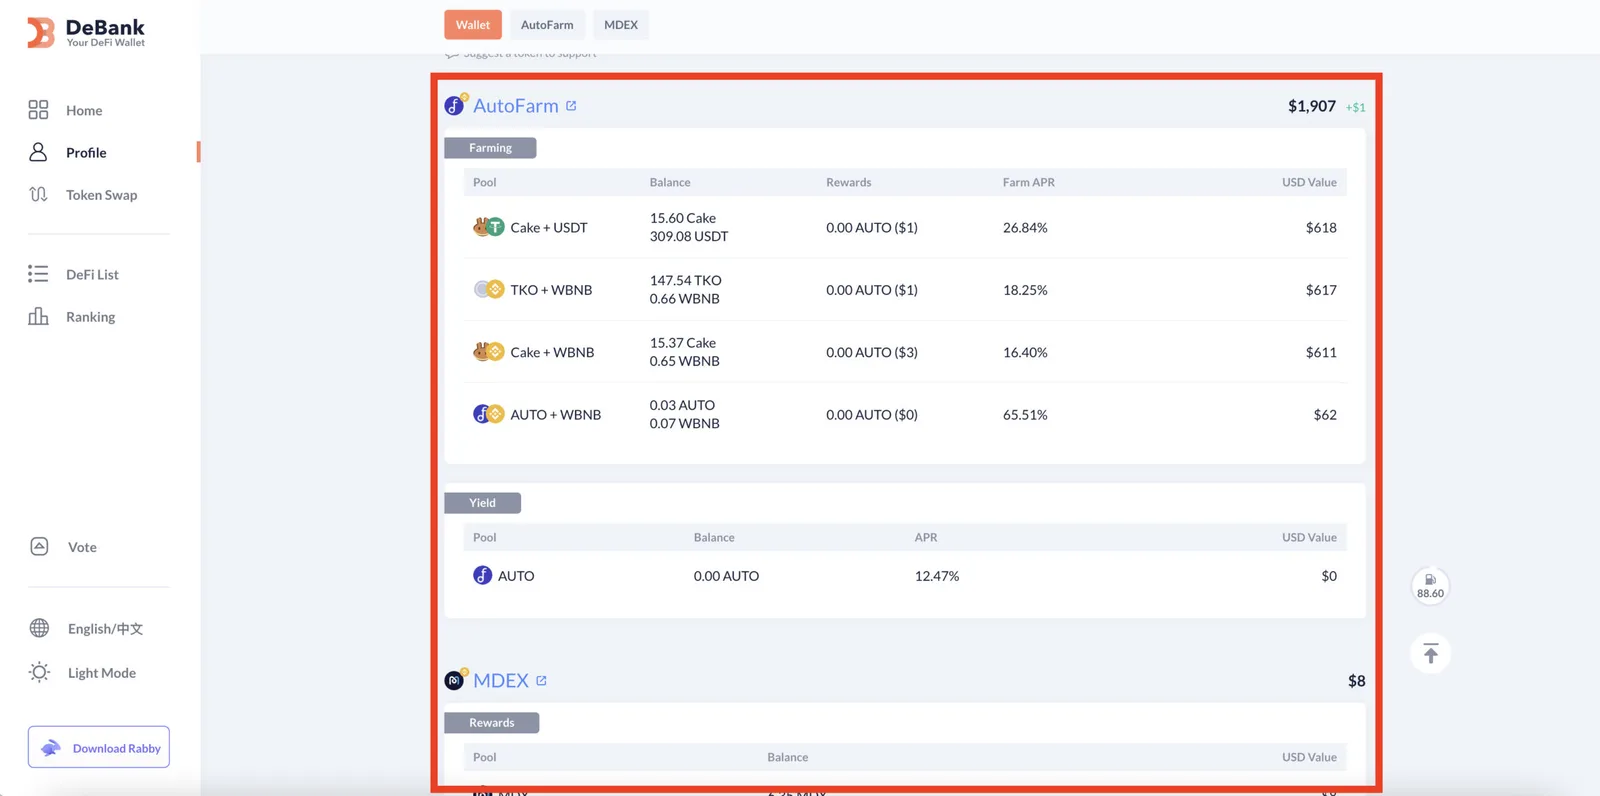Screen dimensions: 1600x796
Task: Click the Download Rabby button
Action: coord(99,747)
